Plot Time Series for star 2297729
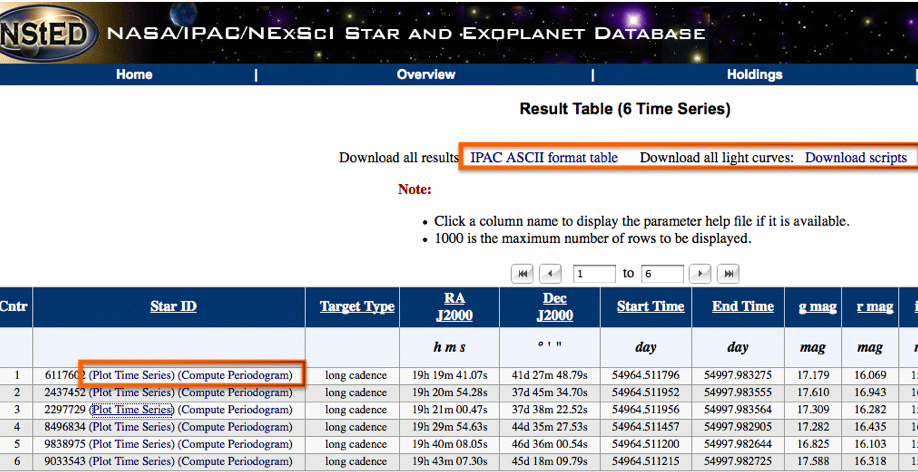The image size is (918, 472). 131,409
